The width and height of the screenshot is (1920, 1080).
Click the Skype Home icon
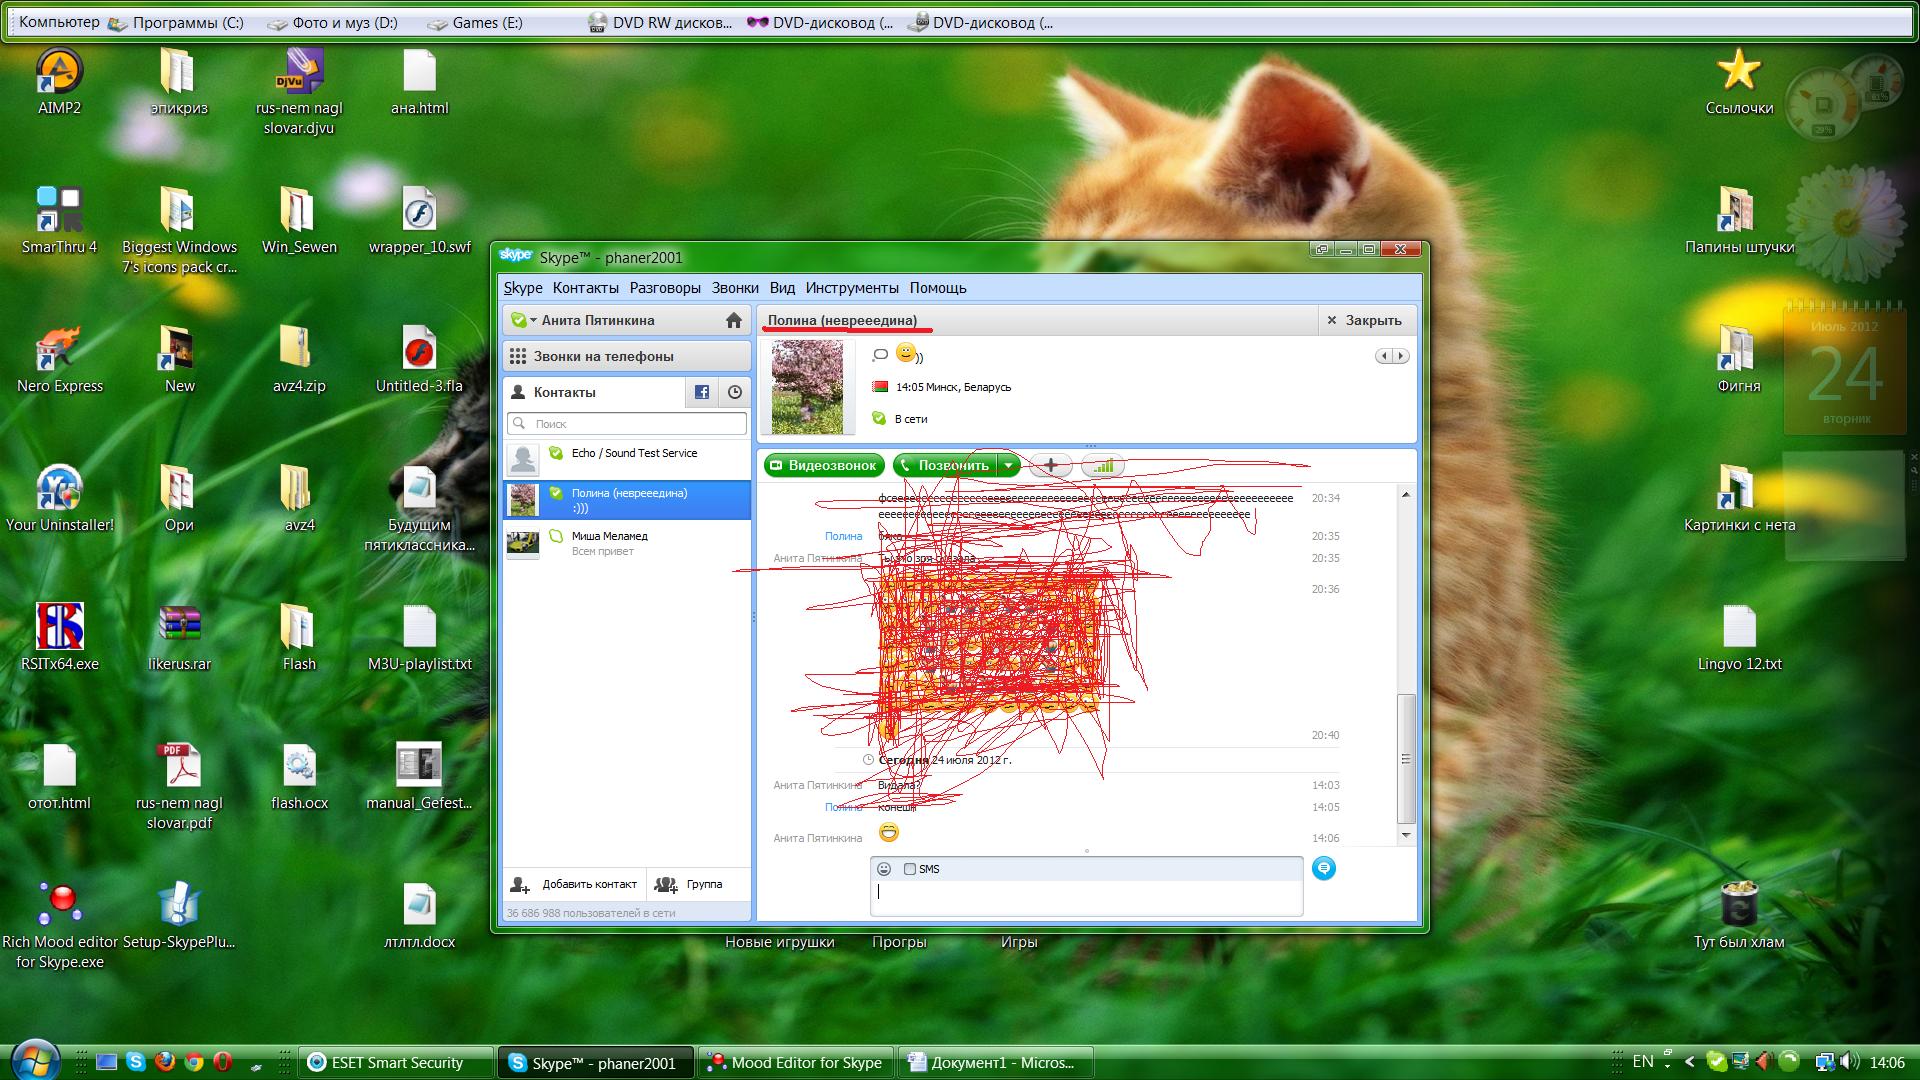(733, 320)
